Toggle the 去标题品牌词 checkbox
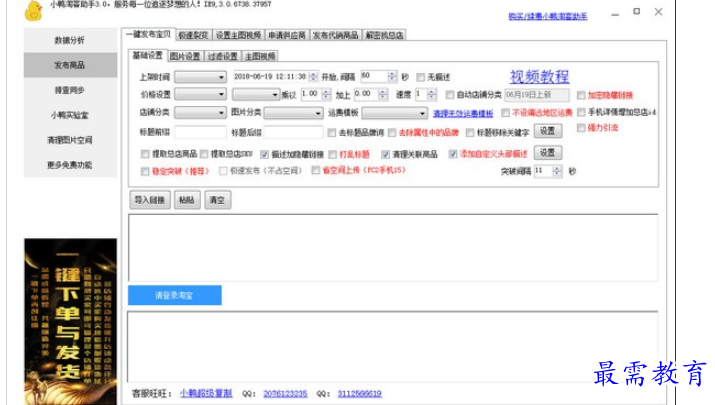 332,133
